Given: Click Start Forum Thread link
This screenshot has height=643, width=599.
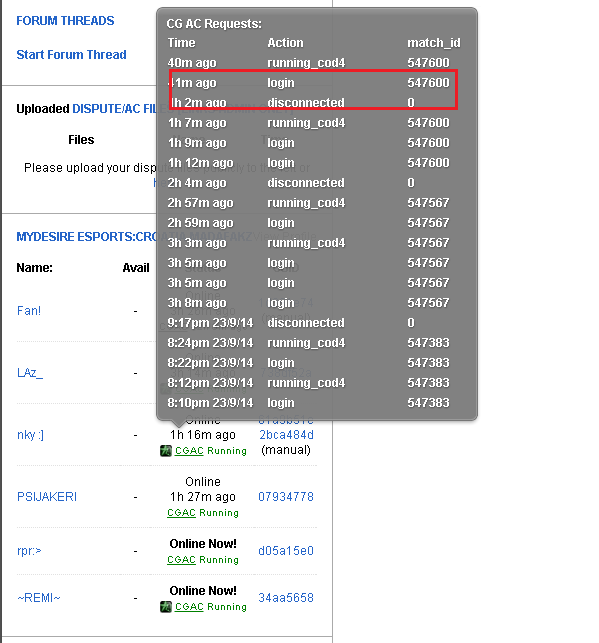Looking at the screenshot, I should (71, 55).
